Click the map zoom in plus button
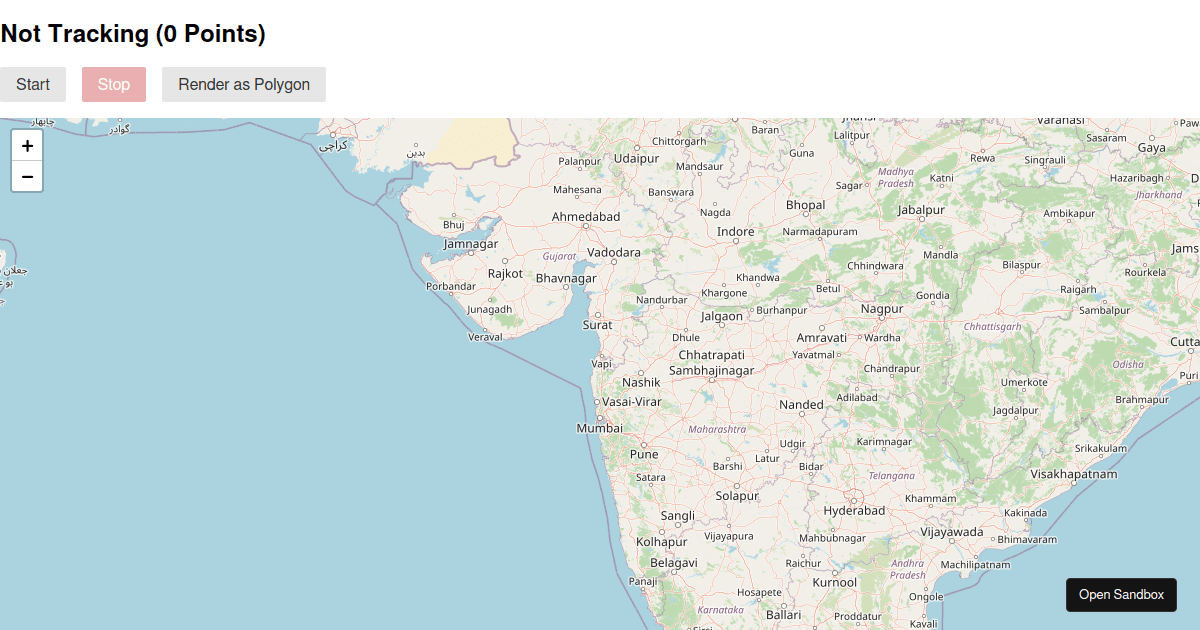 click(x=27, y=145)
